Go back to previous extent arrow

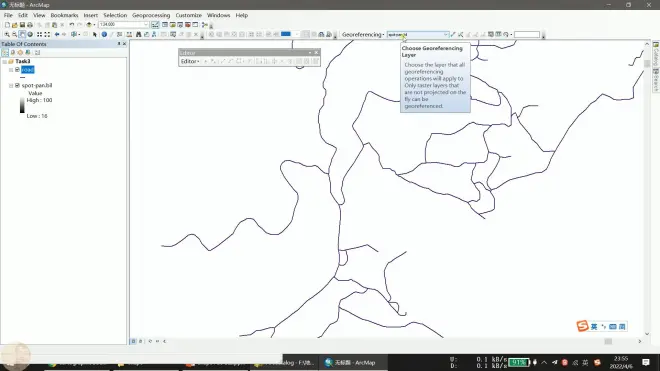(x=57, y=35)
